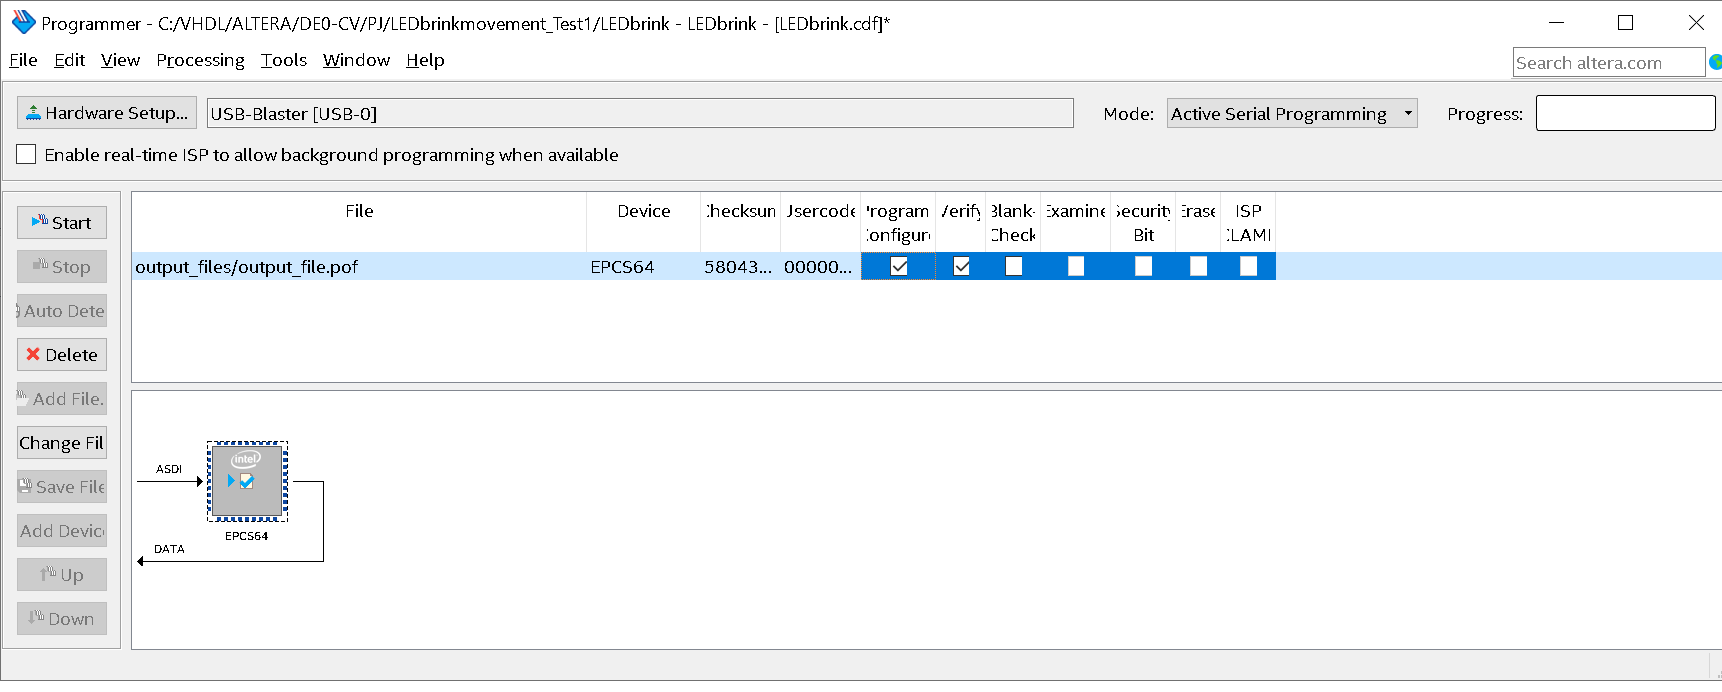The image size is (1722, 692).
Task: Click the usercode value 00000...
Action: coord(818,267)
